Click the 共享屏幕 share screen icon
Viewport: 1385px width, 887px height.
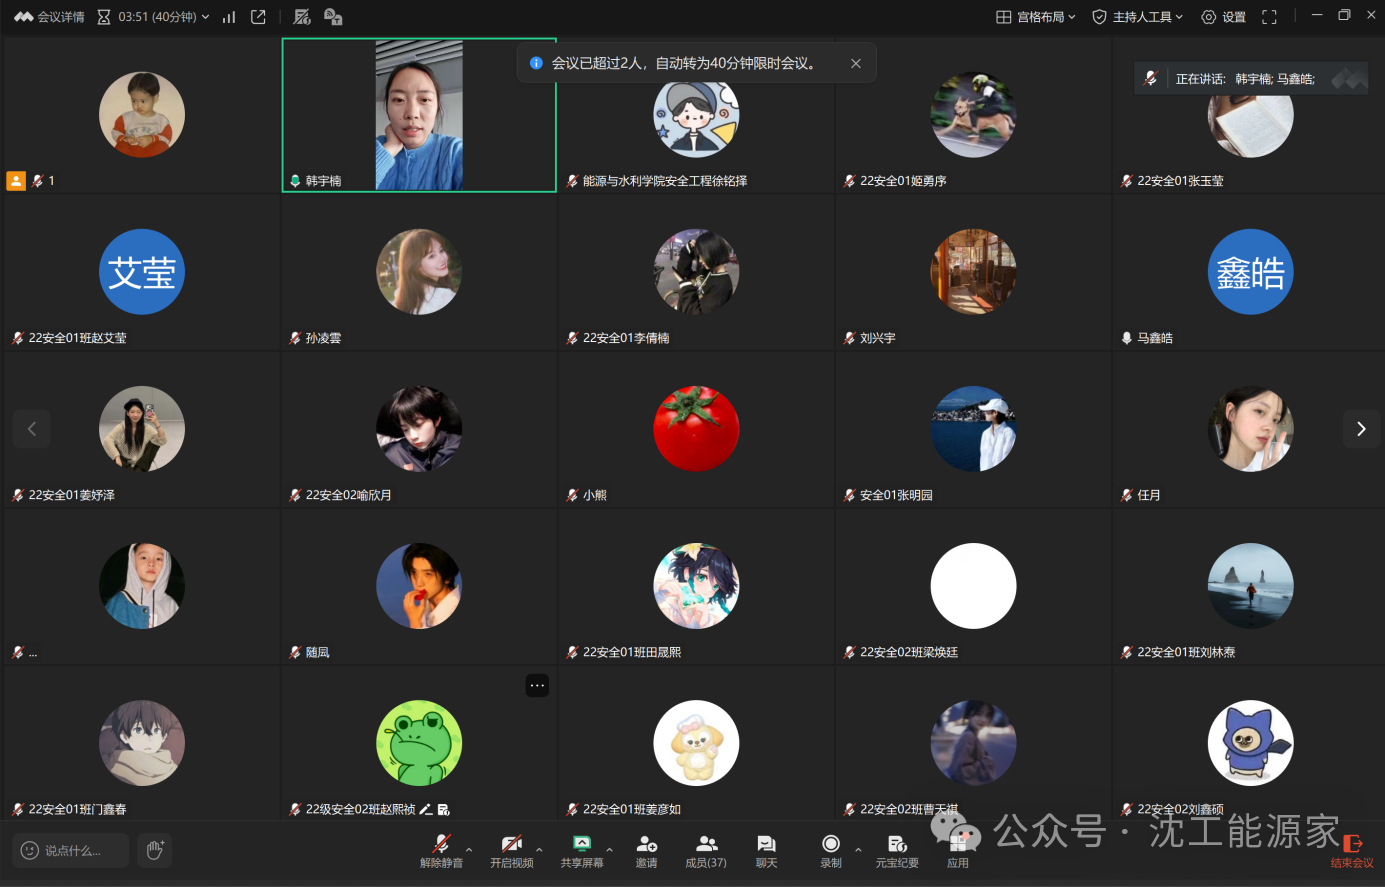(x=581, y=845)
